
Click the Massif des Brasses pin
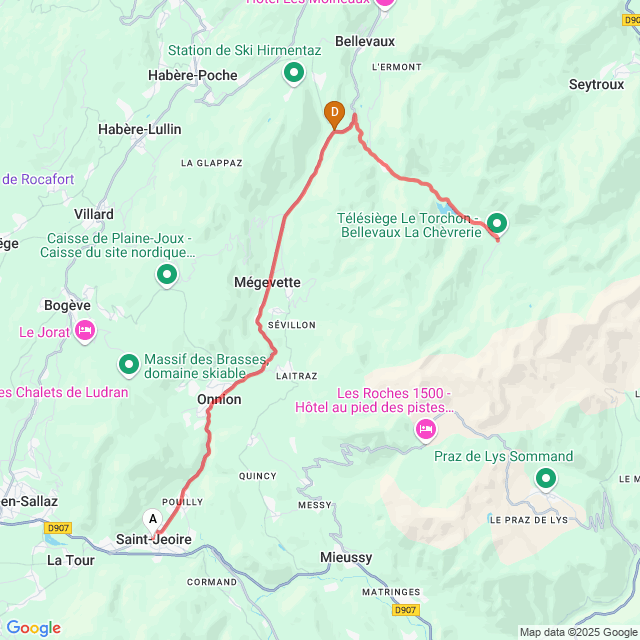(x=129, y=364)
